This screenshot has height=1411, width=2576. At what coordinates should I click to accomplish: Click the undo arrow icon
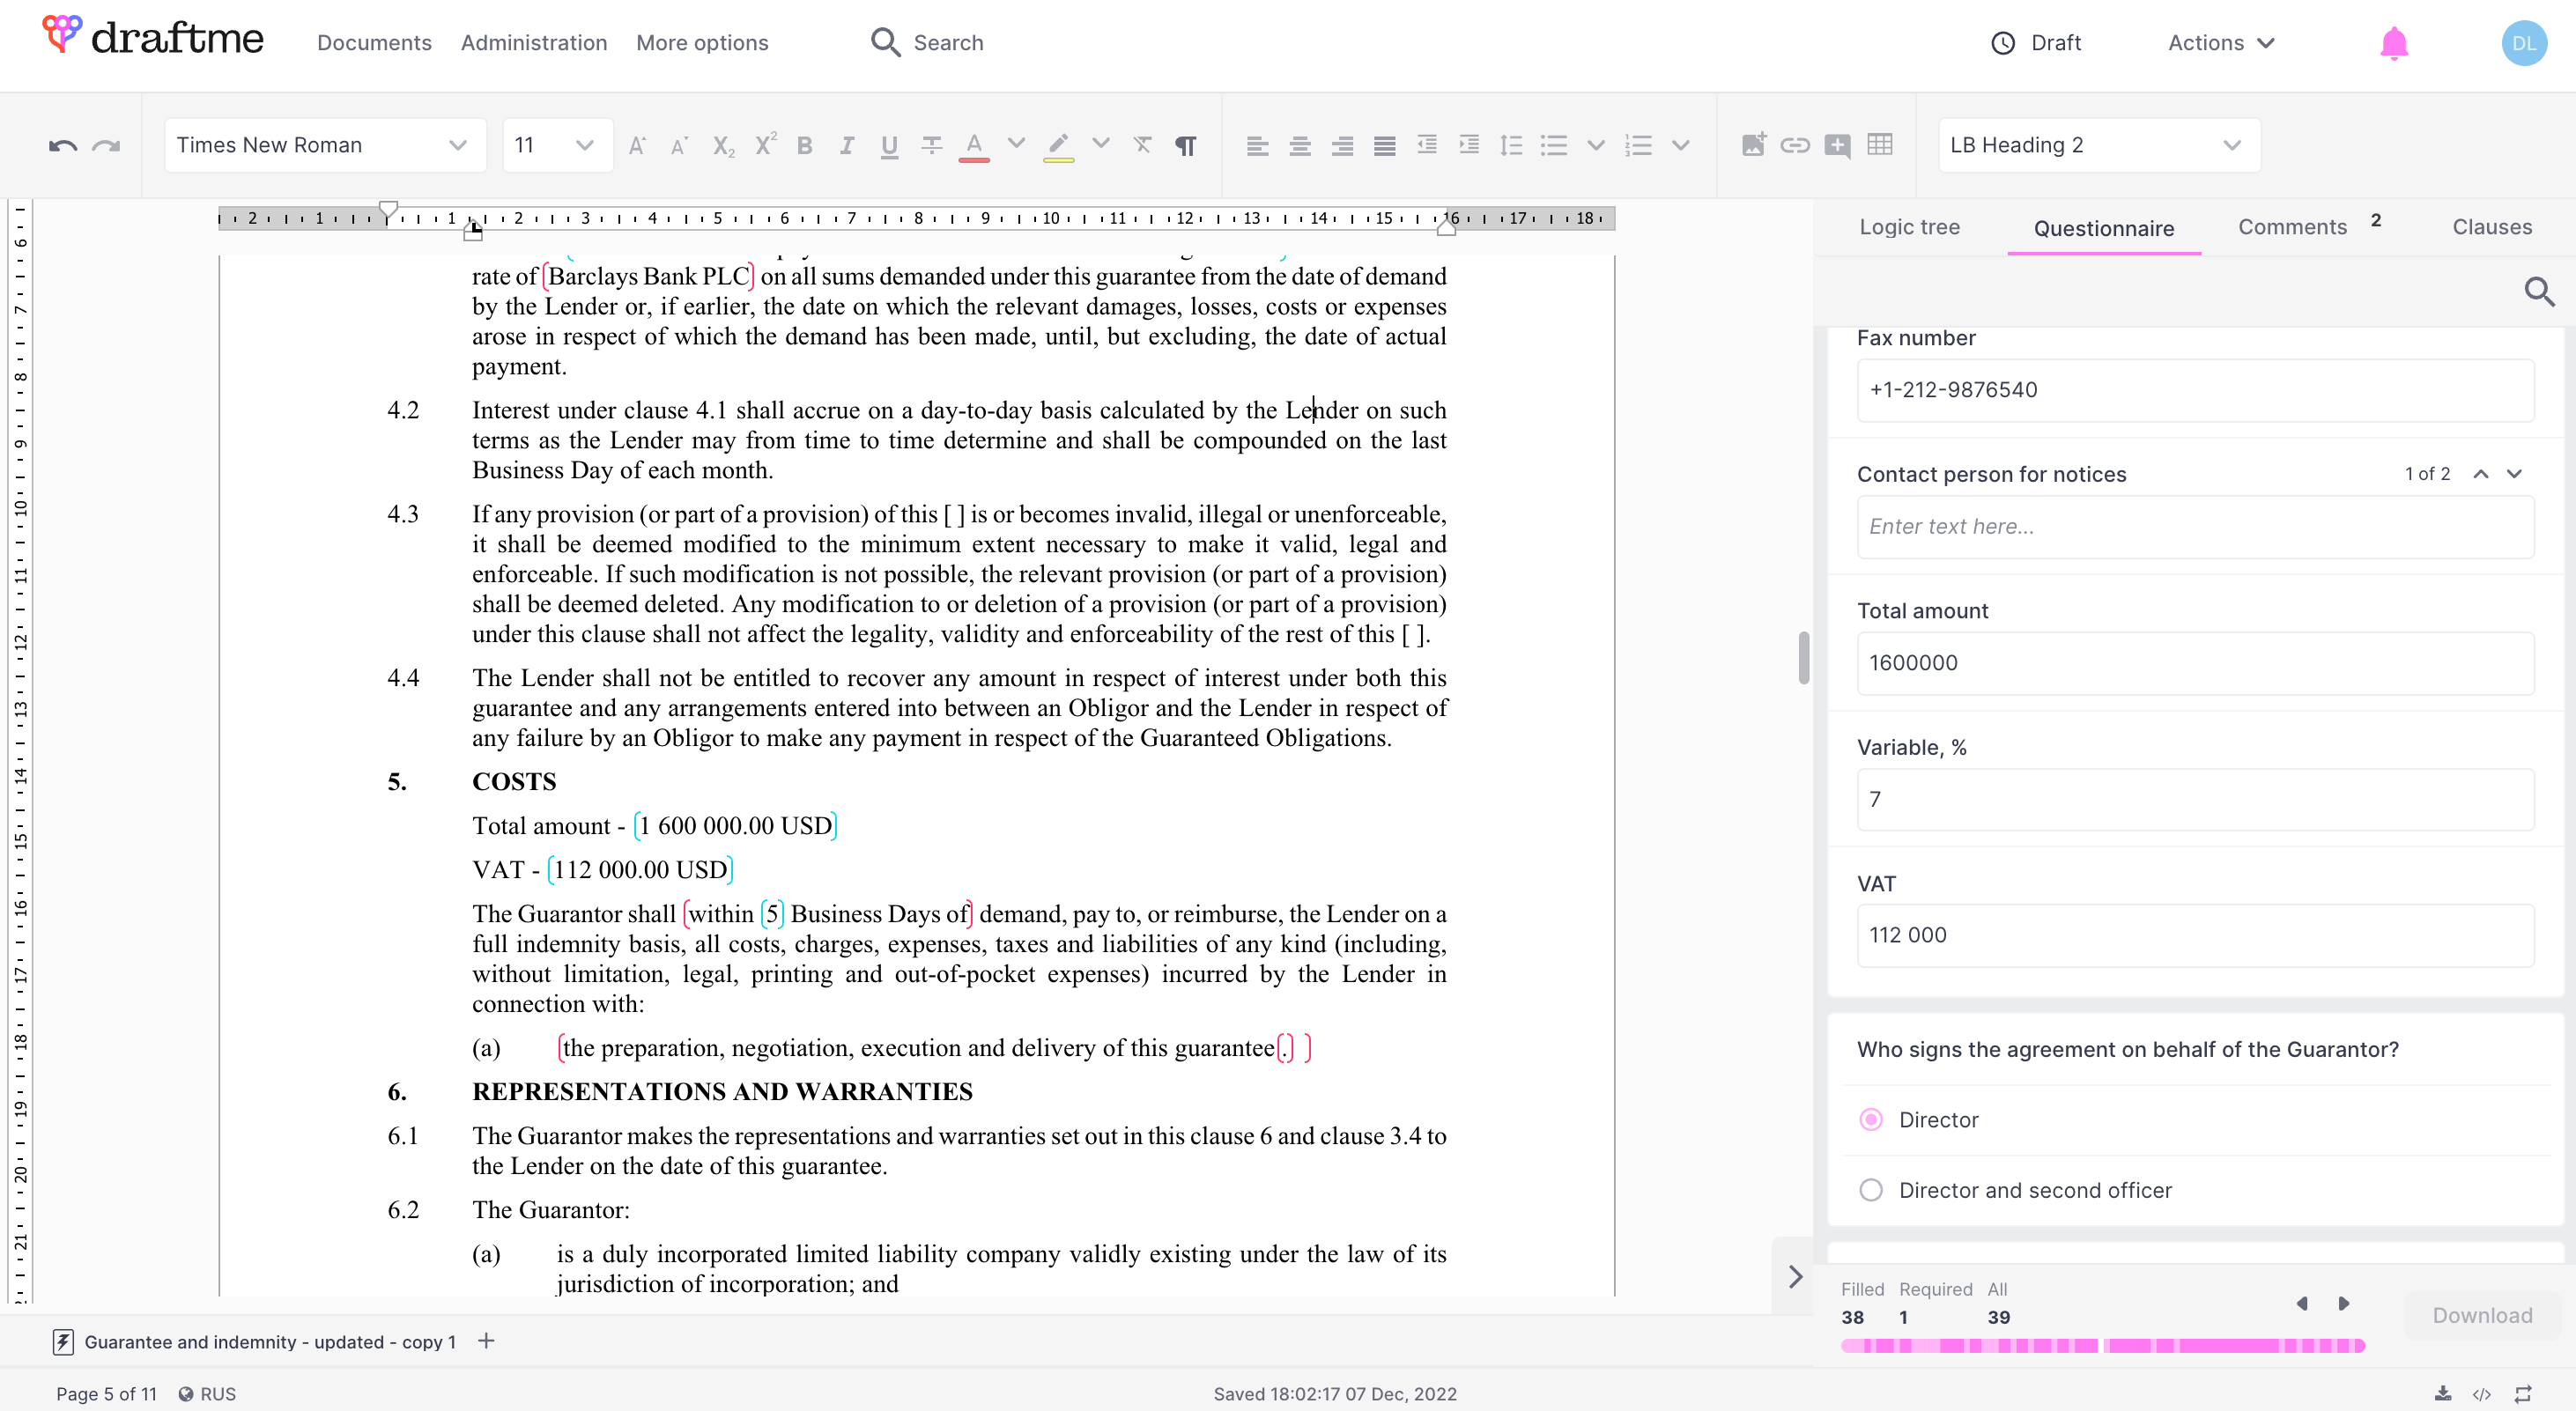point(62,146)
